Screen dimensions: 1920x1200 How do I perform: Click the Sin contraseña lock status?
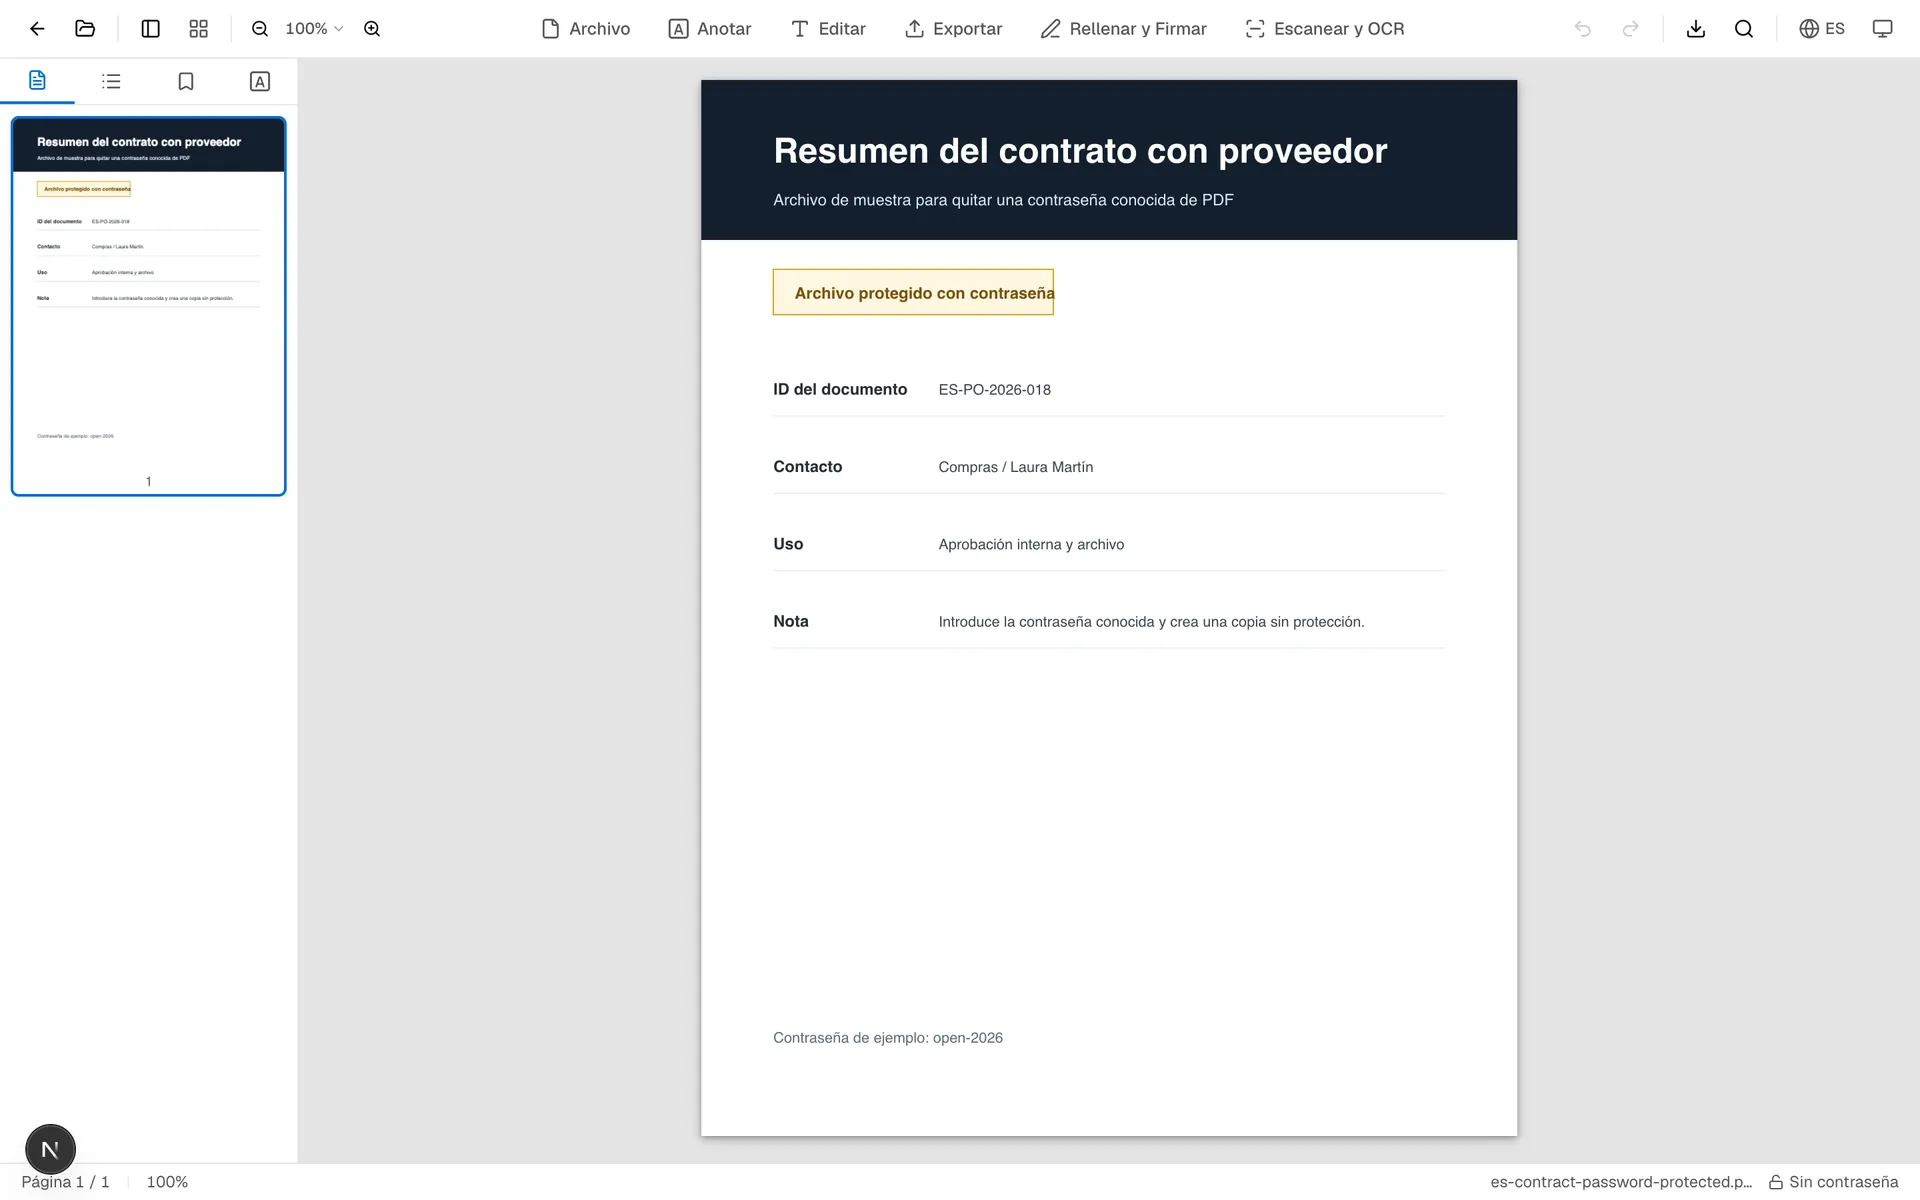coord(1833,1182)
